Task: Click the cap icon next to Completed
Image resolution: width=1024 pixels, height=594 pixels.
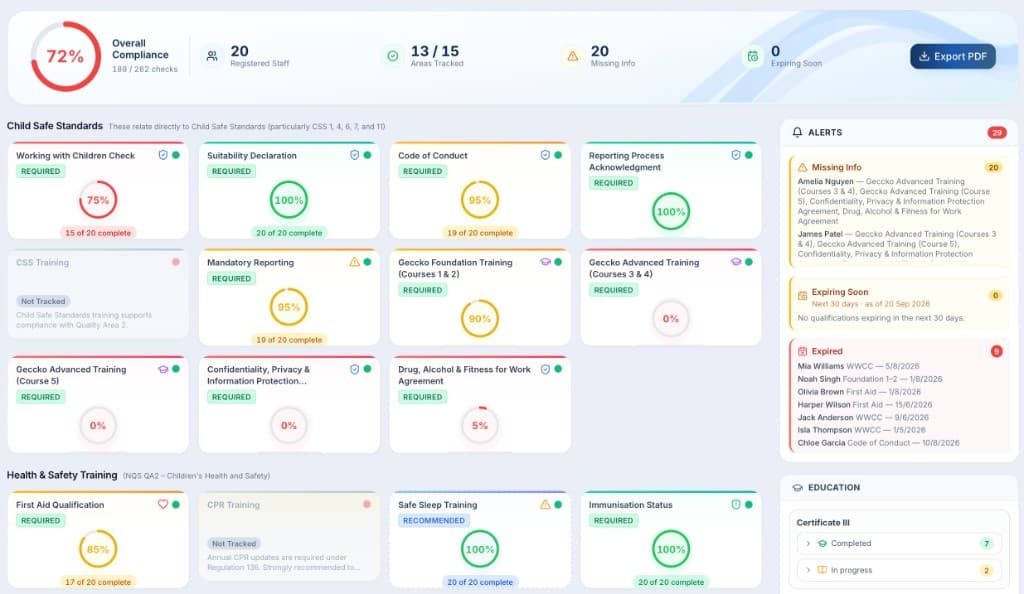Action: click(822, 543)
